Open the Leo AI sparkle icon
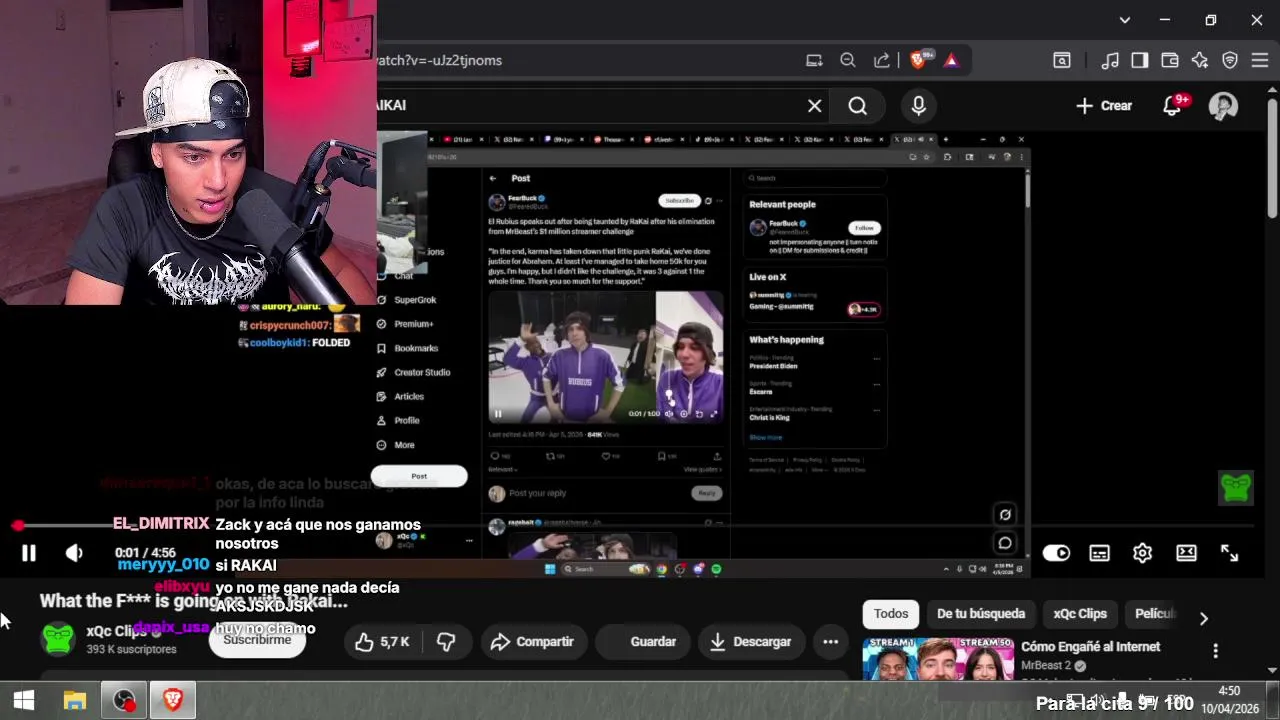 [1200, 60]
